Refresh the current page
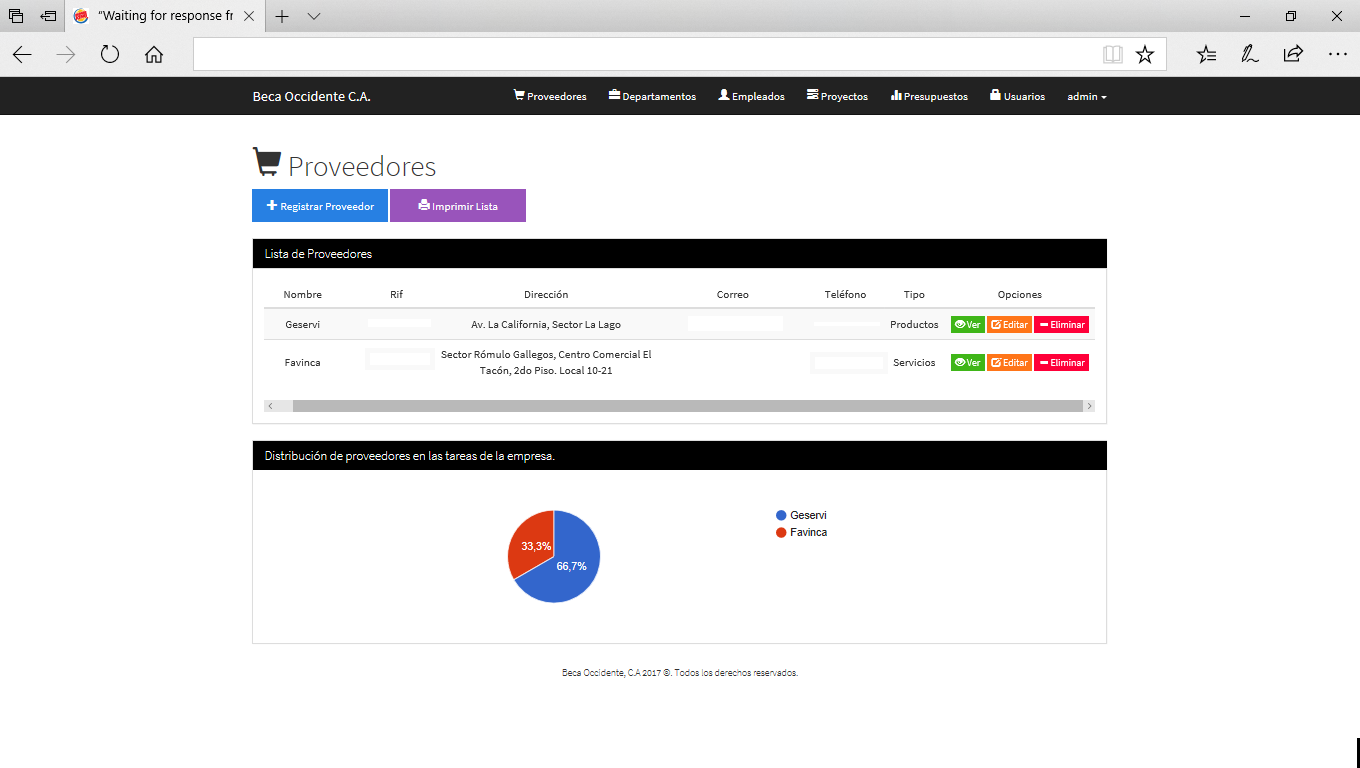The height and width of the screenshot is (768, 1360). click(x=110, y=55)
